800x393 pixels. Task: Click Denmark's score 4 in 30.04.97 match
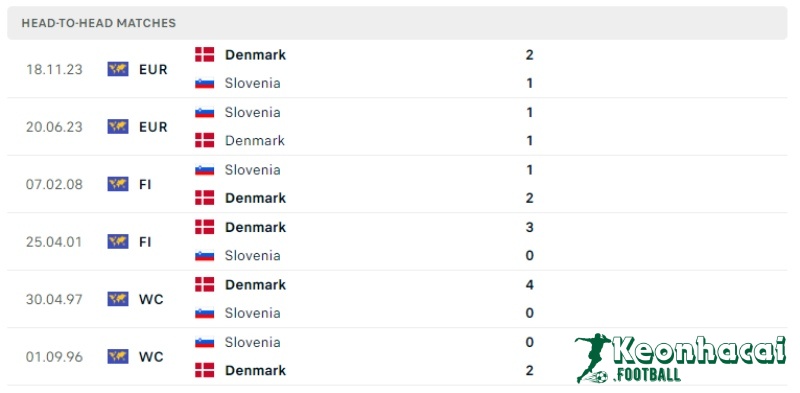(530, 285)
